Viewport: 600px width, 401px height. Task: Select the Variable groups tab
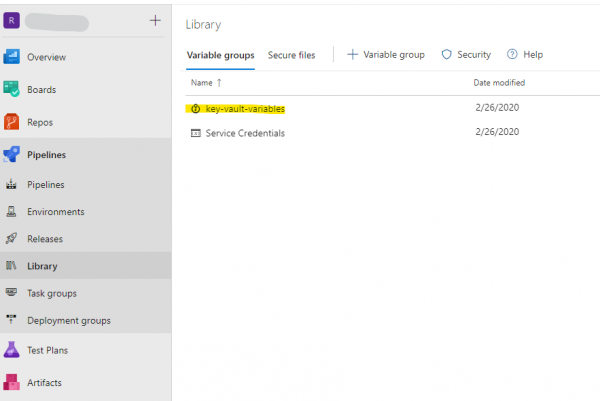(x=220, y=55)
